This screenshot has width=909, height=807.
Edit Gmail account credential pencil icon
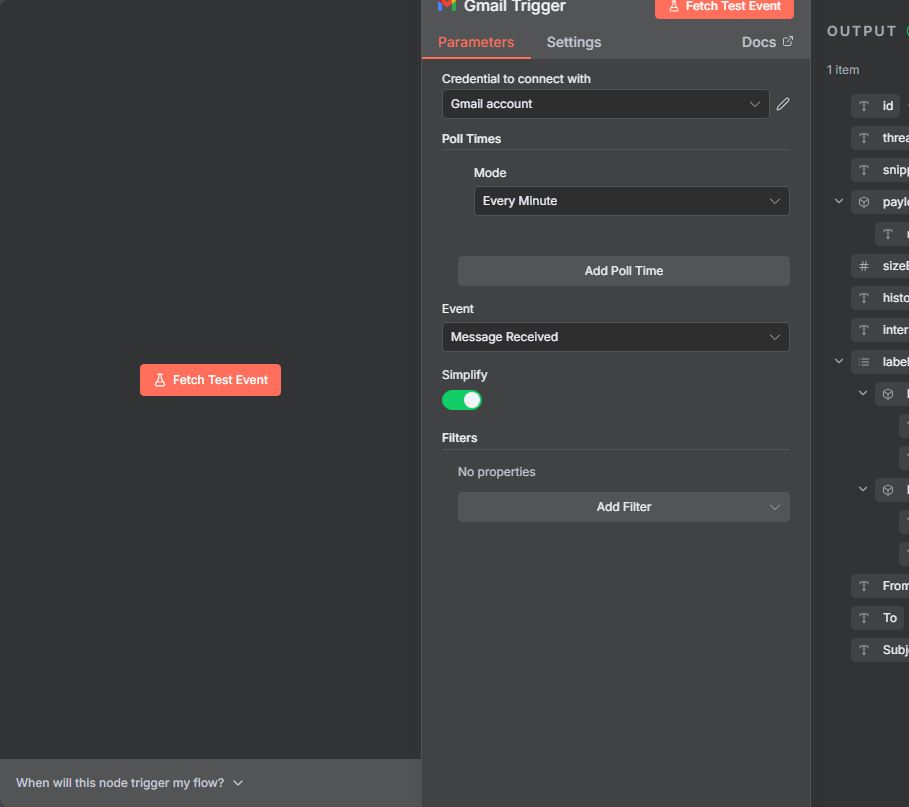(x=783, y=104)
